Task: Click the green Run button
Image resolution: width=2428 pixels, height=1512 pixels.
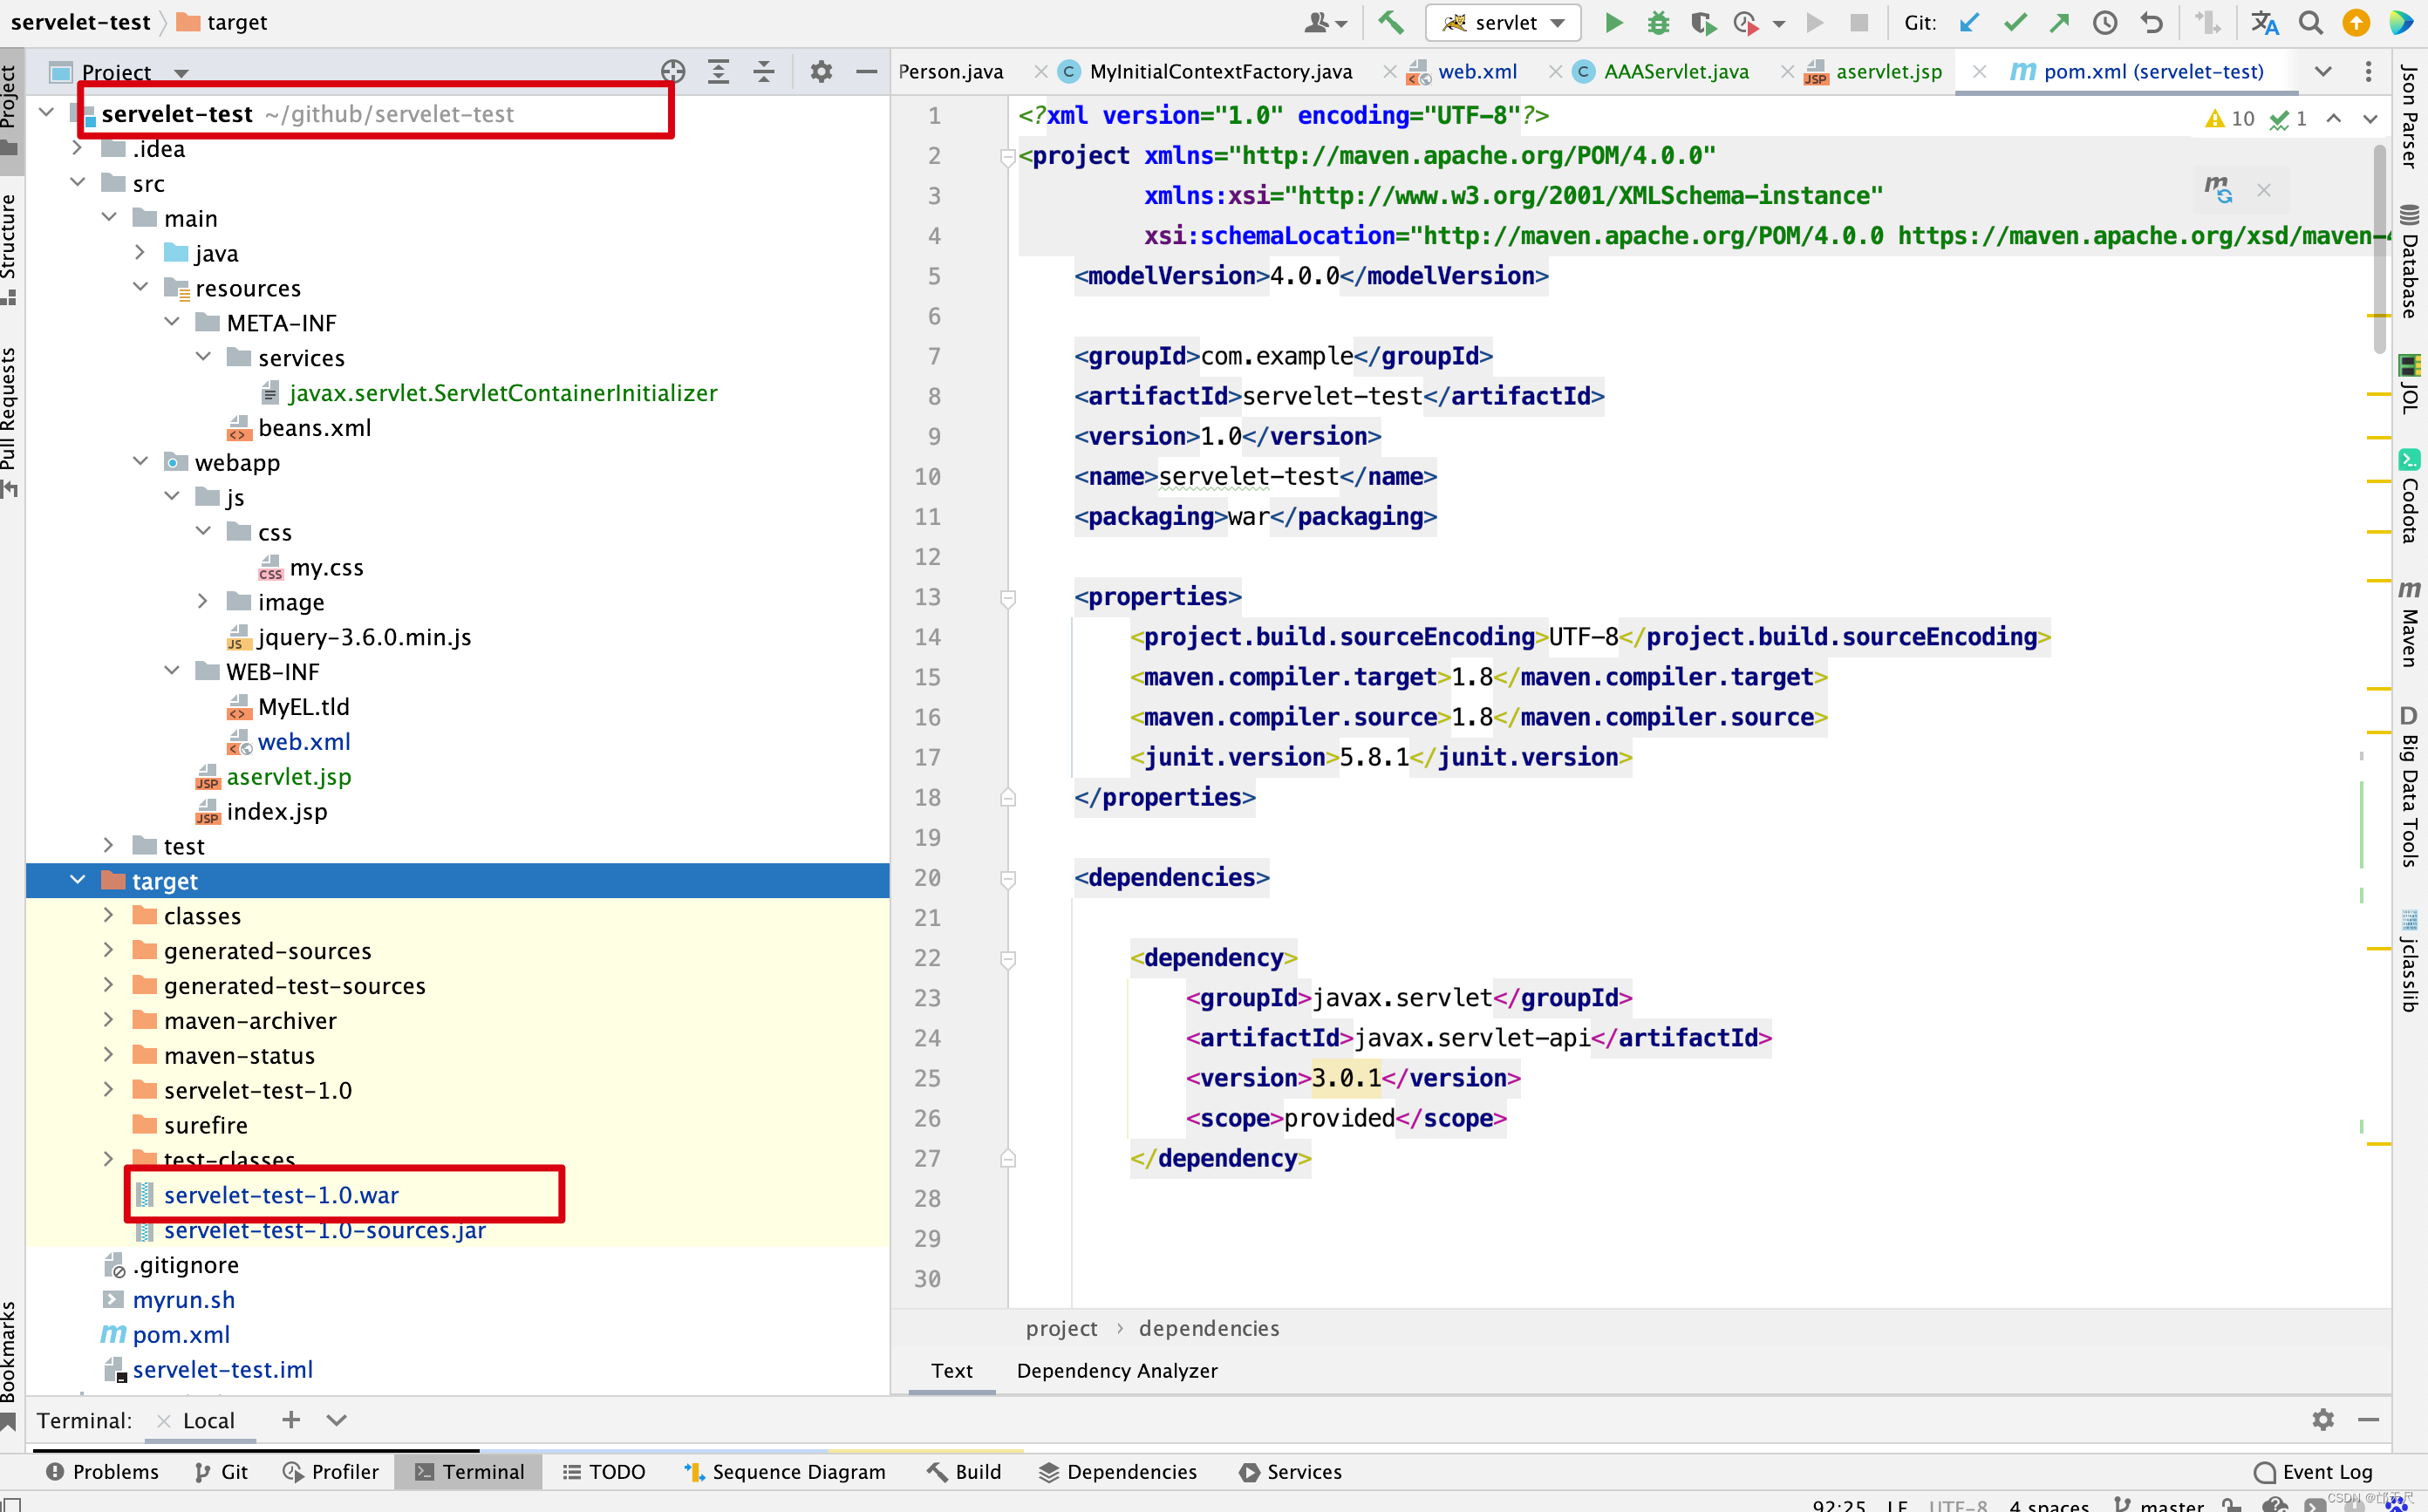Action: (1613, 23)
